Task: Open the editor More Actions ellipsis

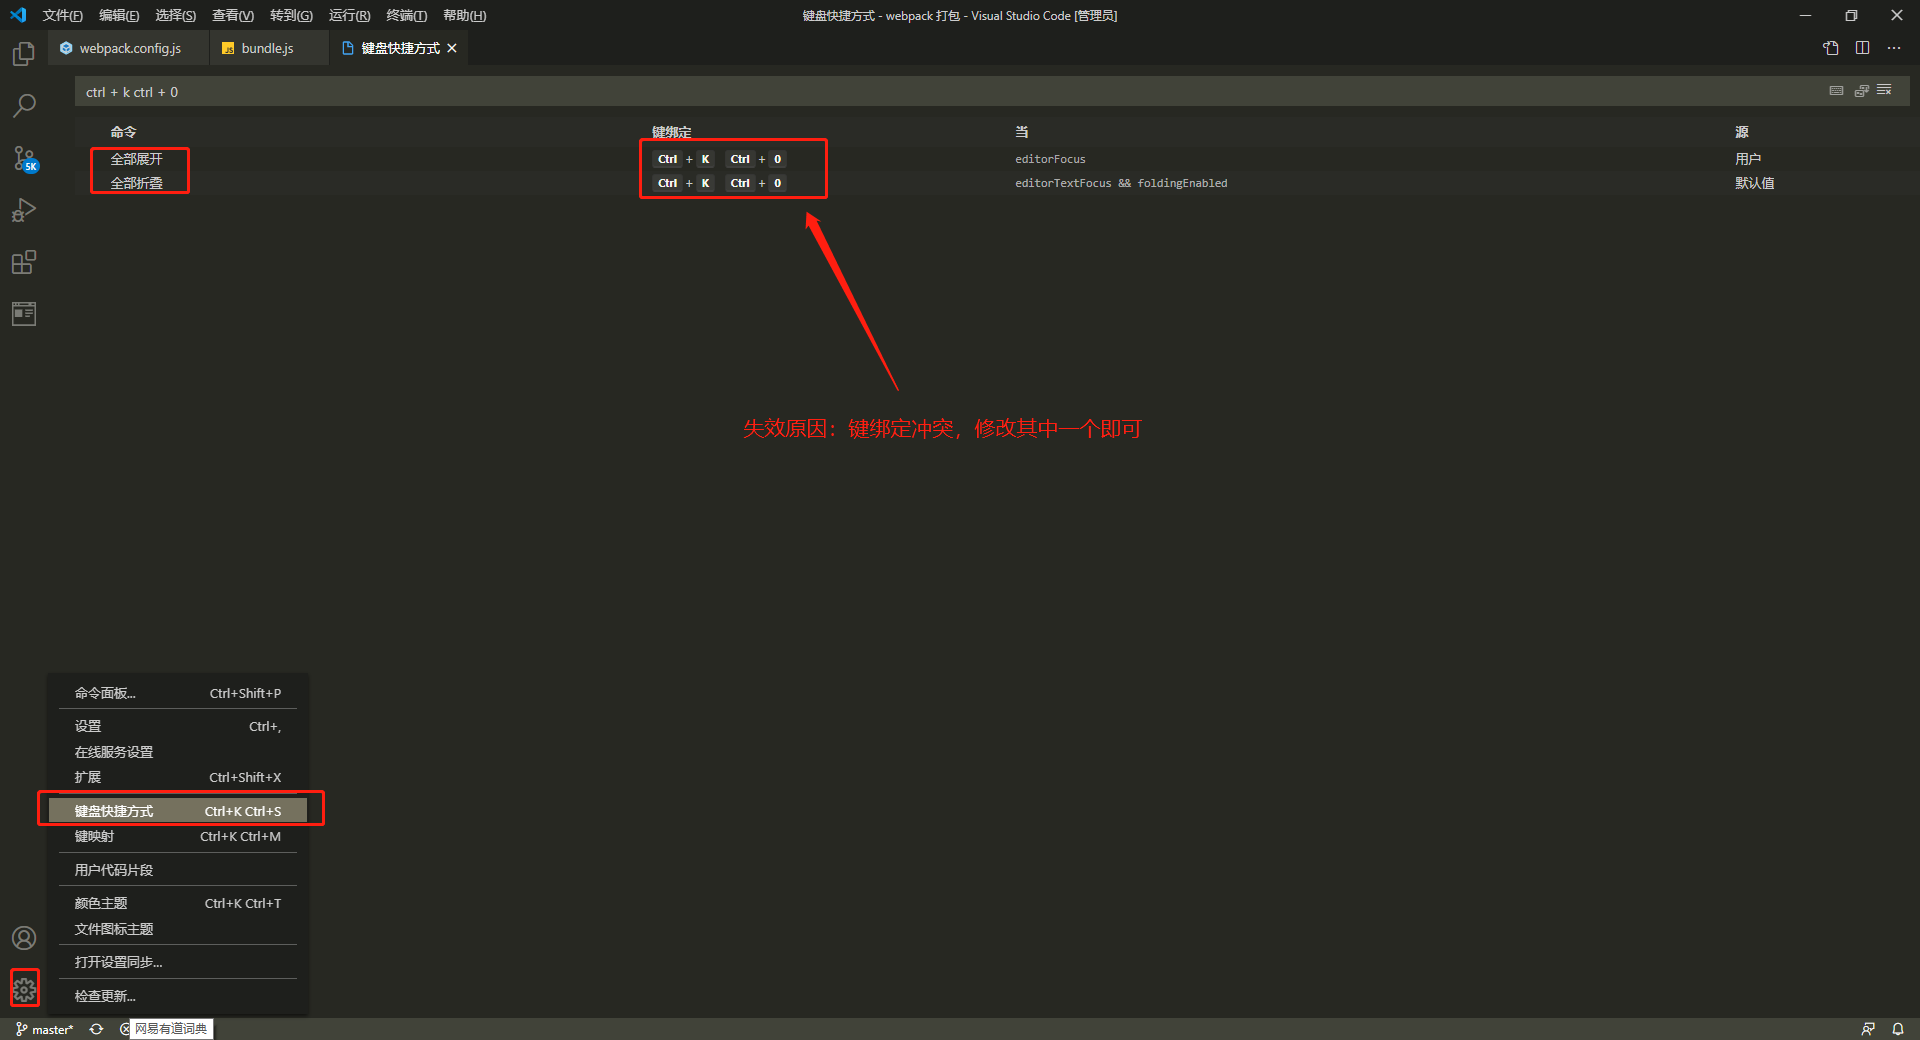Action: tap(1894, 48)
